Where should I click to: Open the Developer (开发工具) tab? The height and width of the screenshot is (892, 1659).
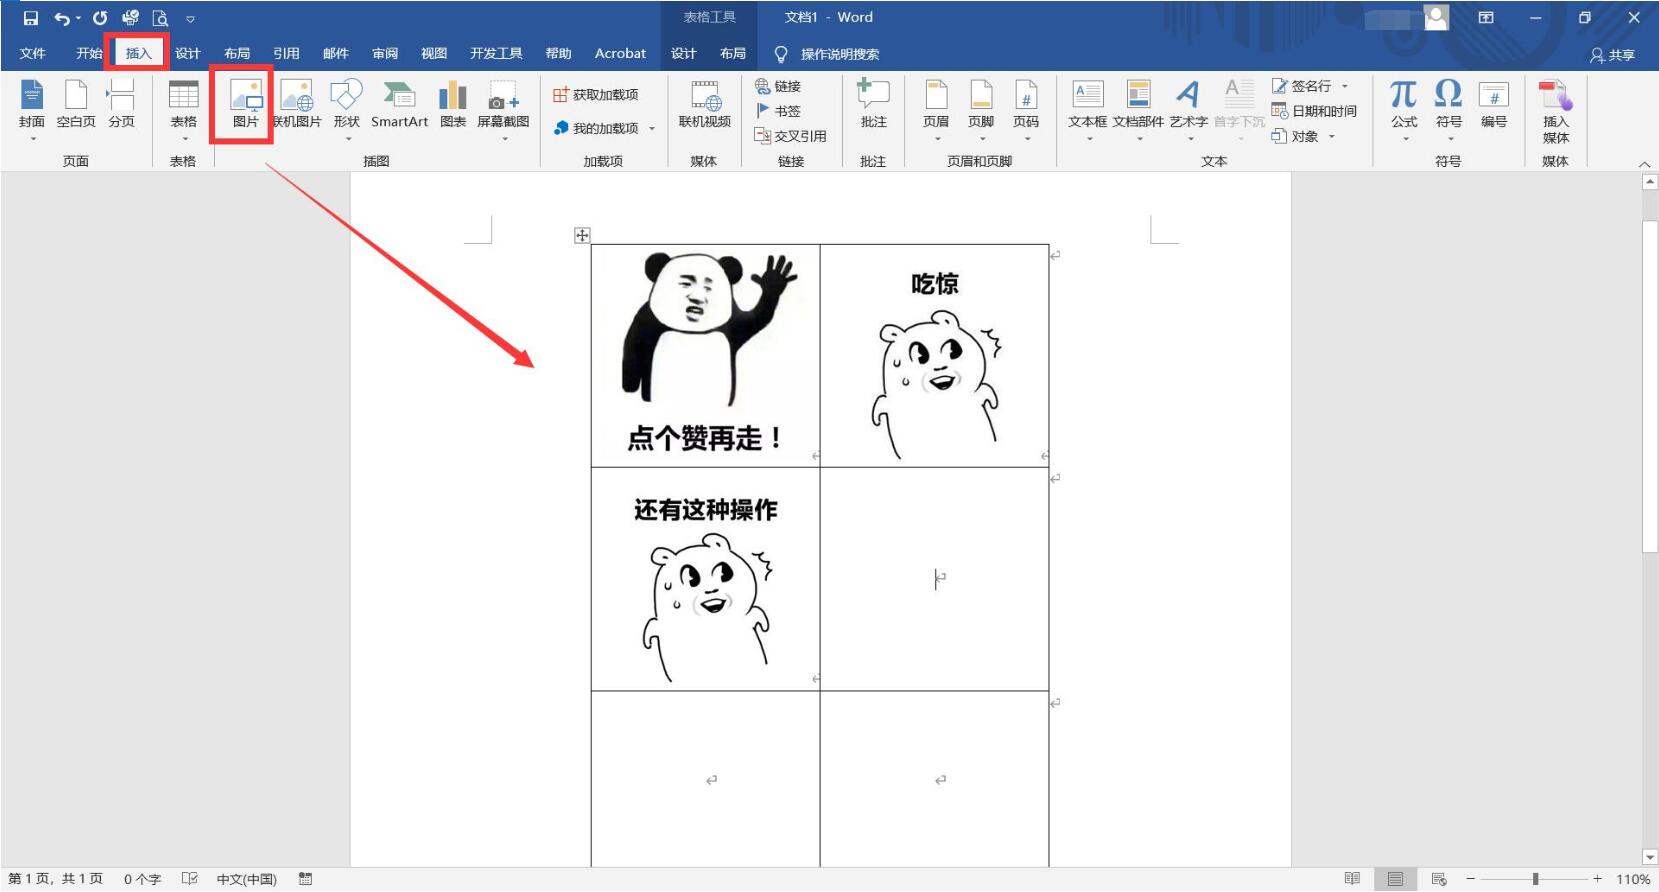pyautogui.click(x=496, y=54)
